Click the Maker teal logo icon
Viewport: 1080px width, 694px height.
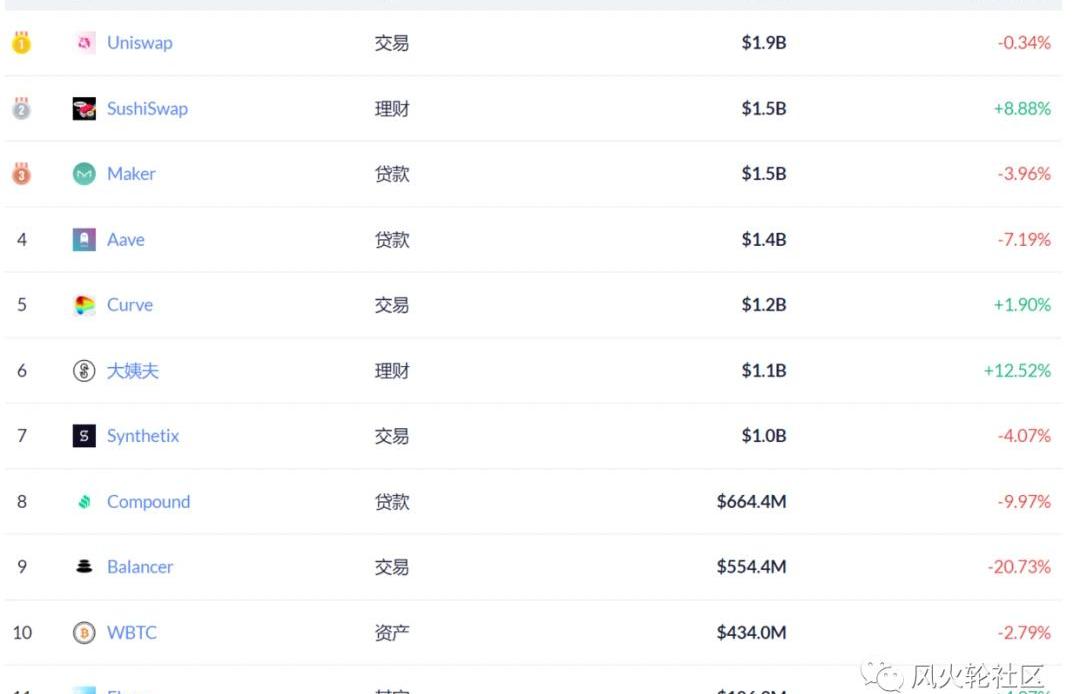click(x=84, y=174)
